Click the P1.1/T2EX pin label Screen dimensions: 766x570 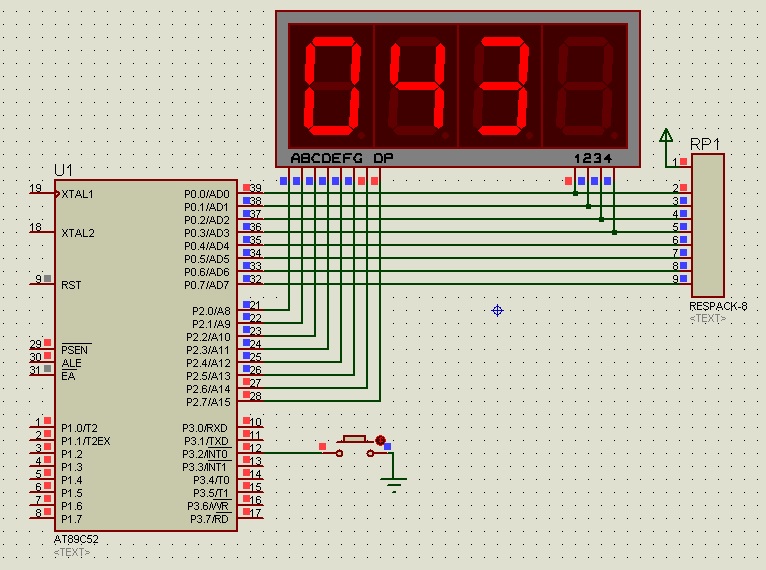click(85, 441)
